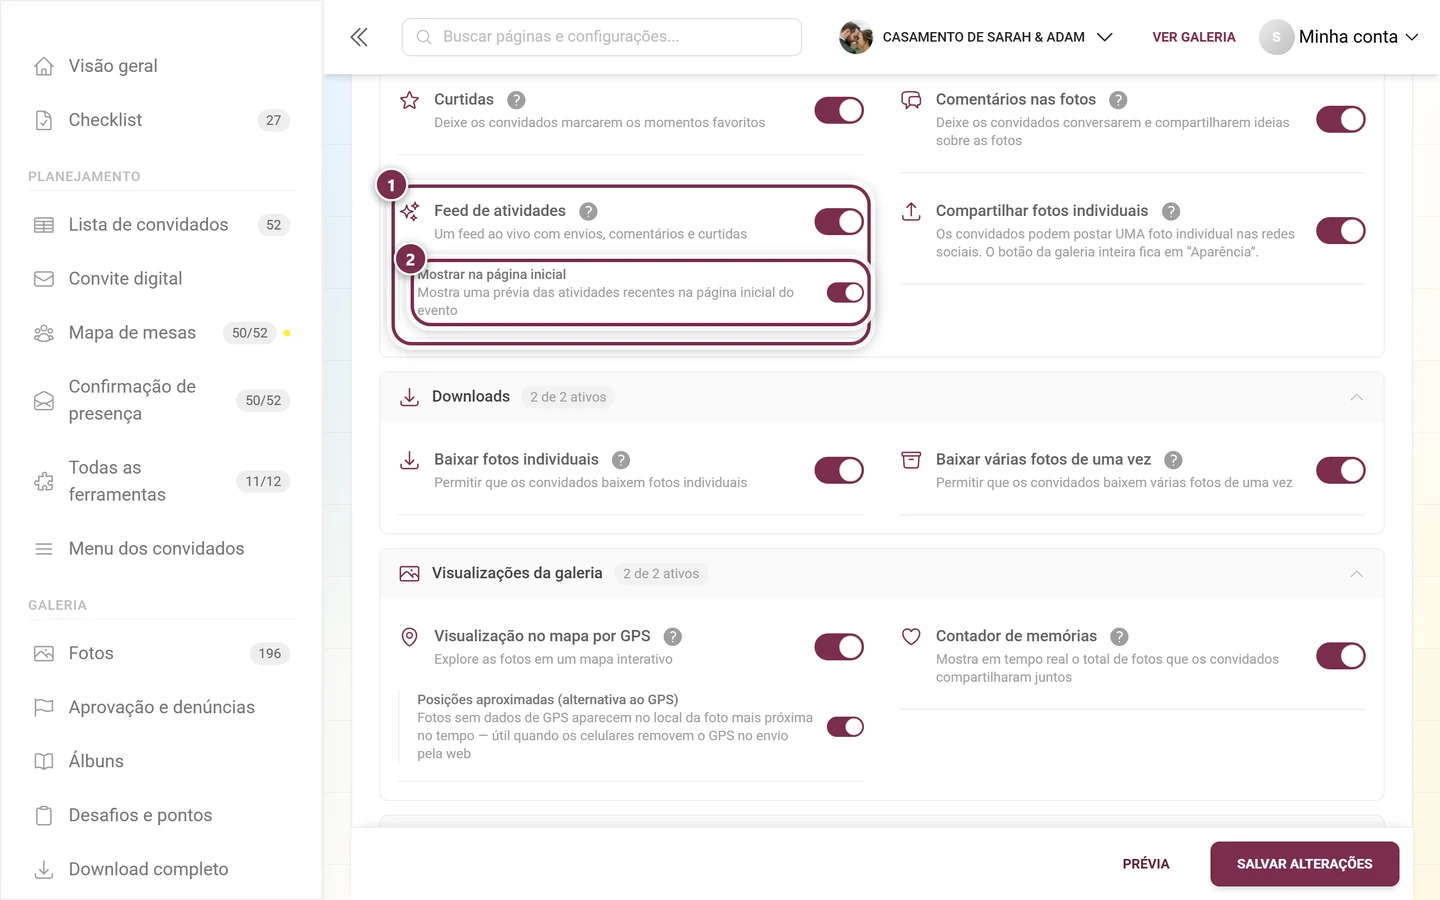Open help for Contador de memórias
The width and height of the screenshot is (1440, 900).
(1119, 636)
